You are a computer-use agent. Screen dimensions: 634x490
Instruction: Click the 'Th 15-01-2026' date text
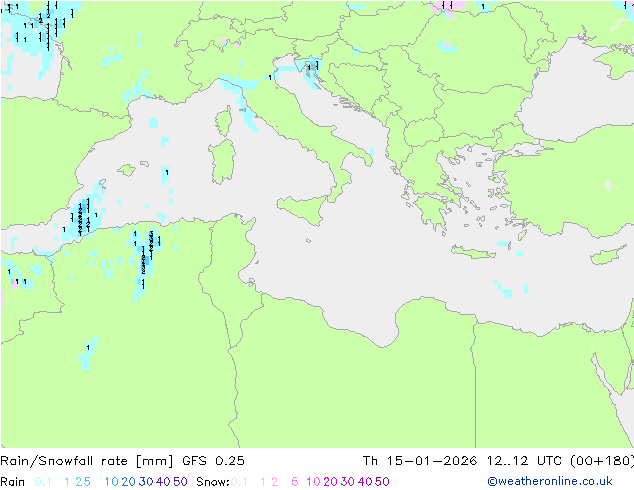(x=420, y=461)
